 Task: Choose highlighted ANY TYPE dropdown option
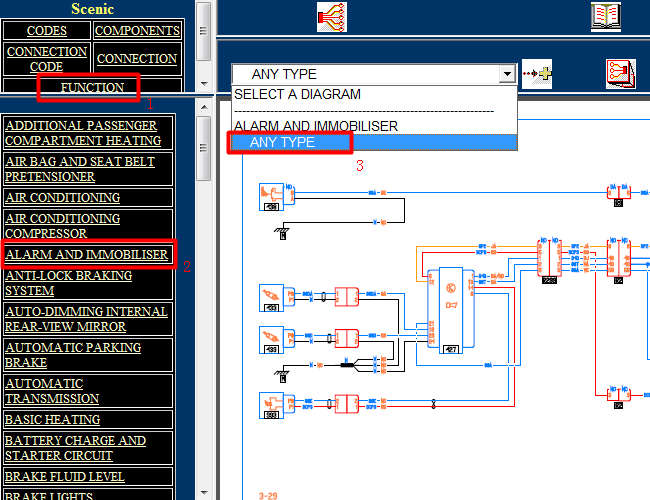pos(374,142)
